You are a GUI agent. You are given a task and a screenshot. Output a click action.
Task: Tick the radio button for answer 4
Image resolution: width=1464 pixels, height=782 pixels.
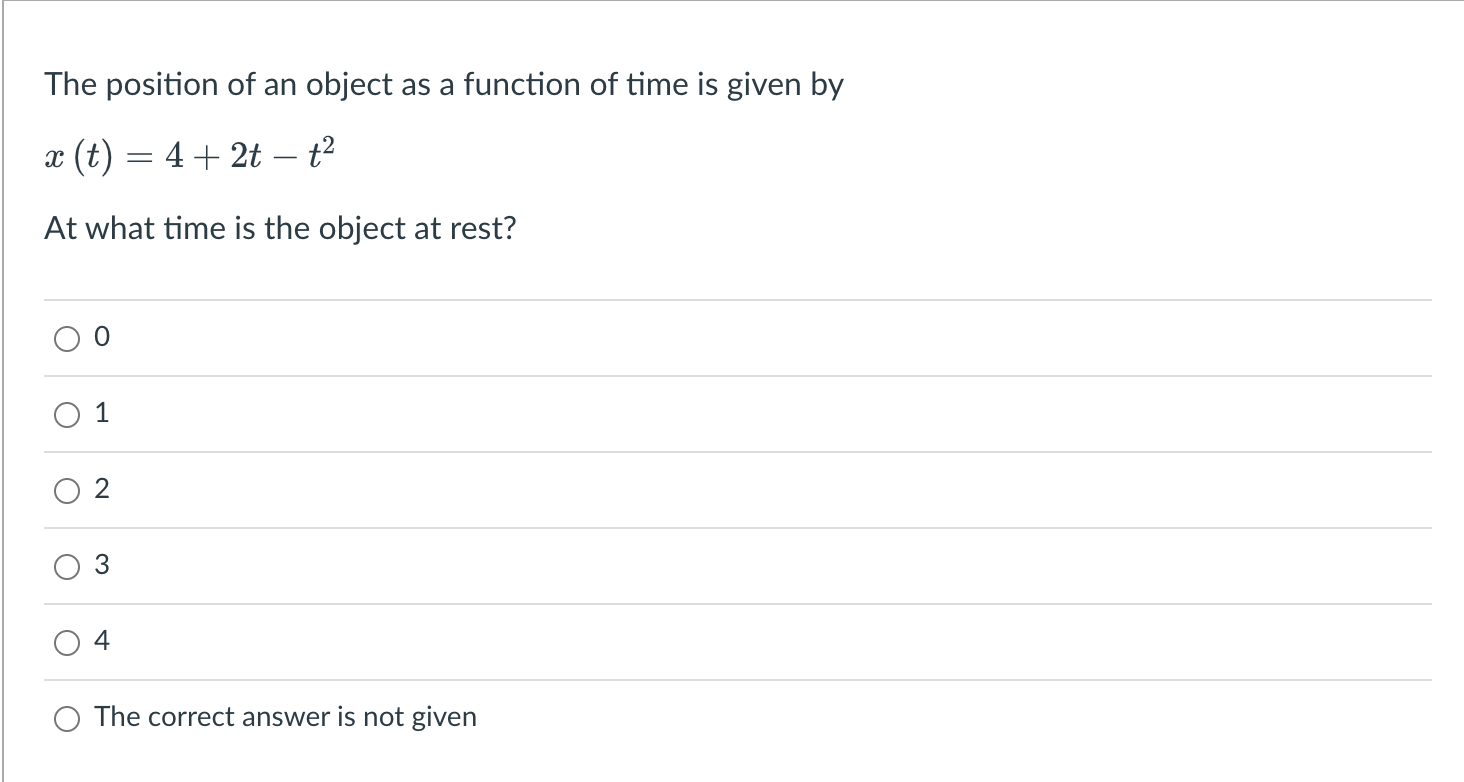click(x=67, y=643)
